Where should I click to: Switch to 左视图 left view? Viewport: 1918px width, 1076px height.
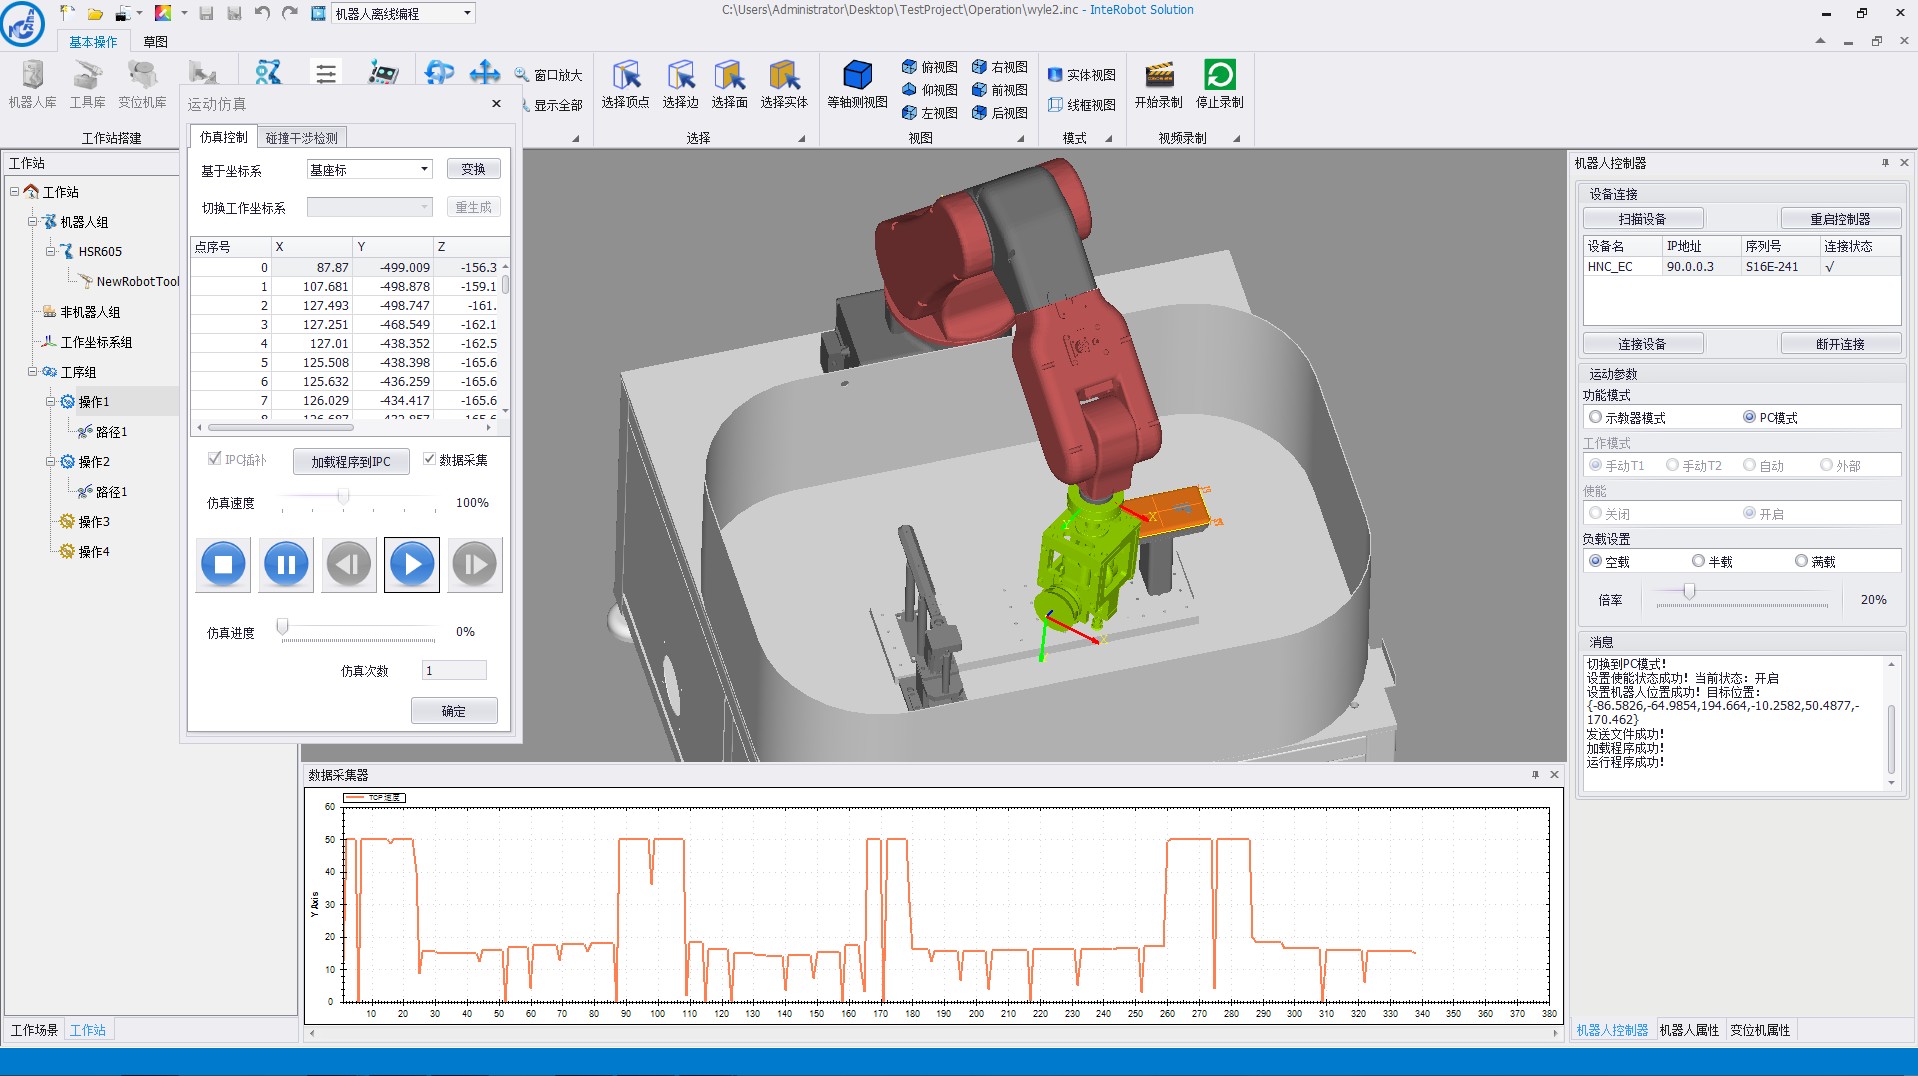point(929,113)
